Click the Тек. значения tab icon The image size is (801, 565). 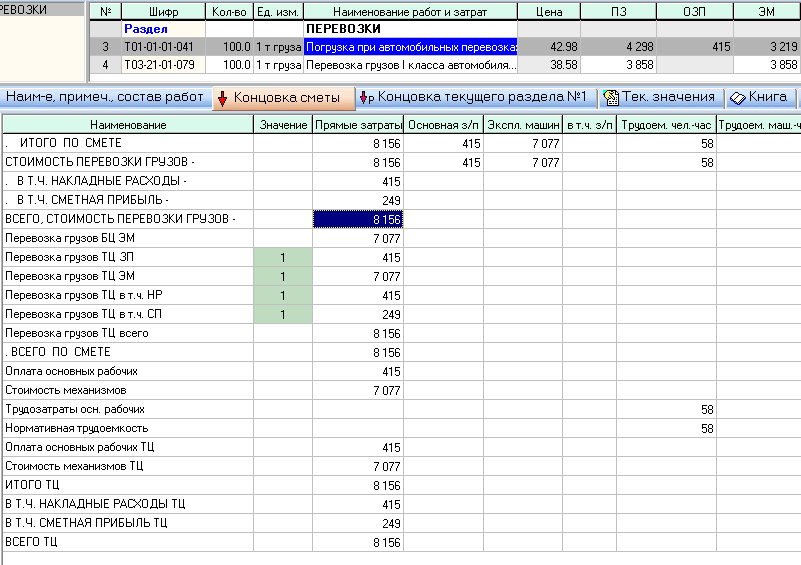(610, 98)
